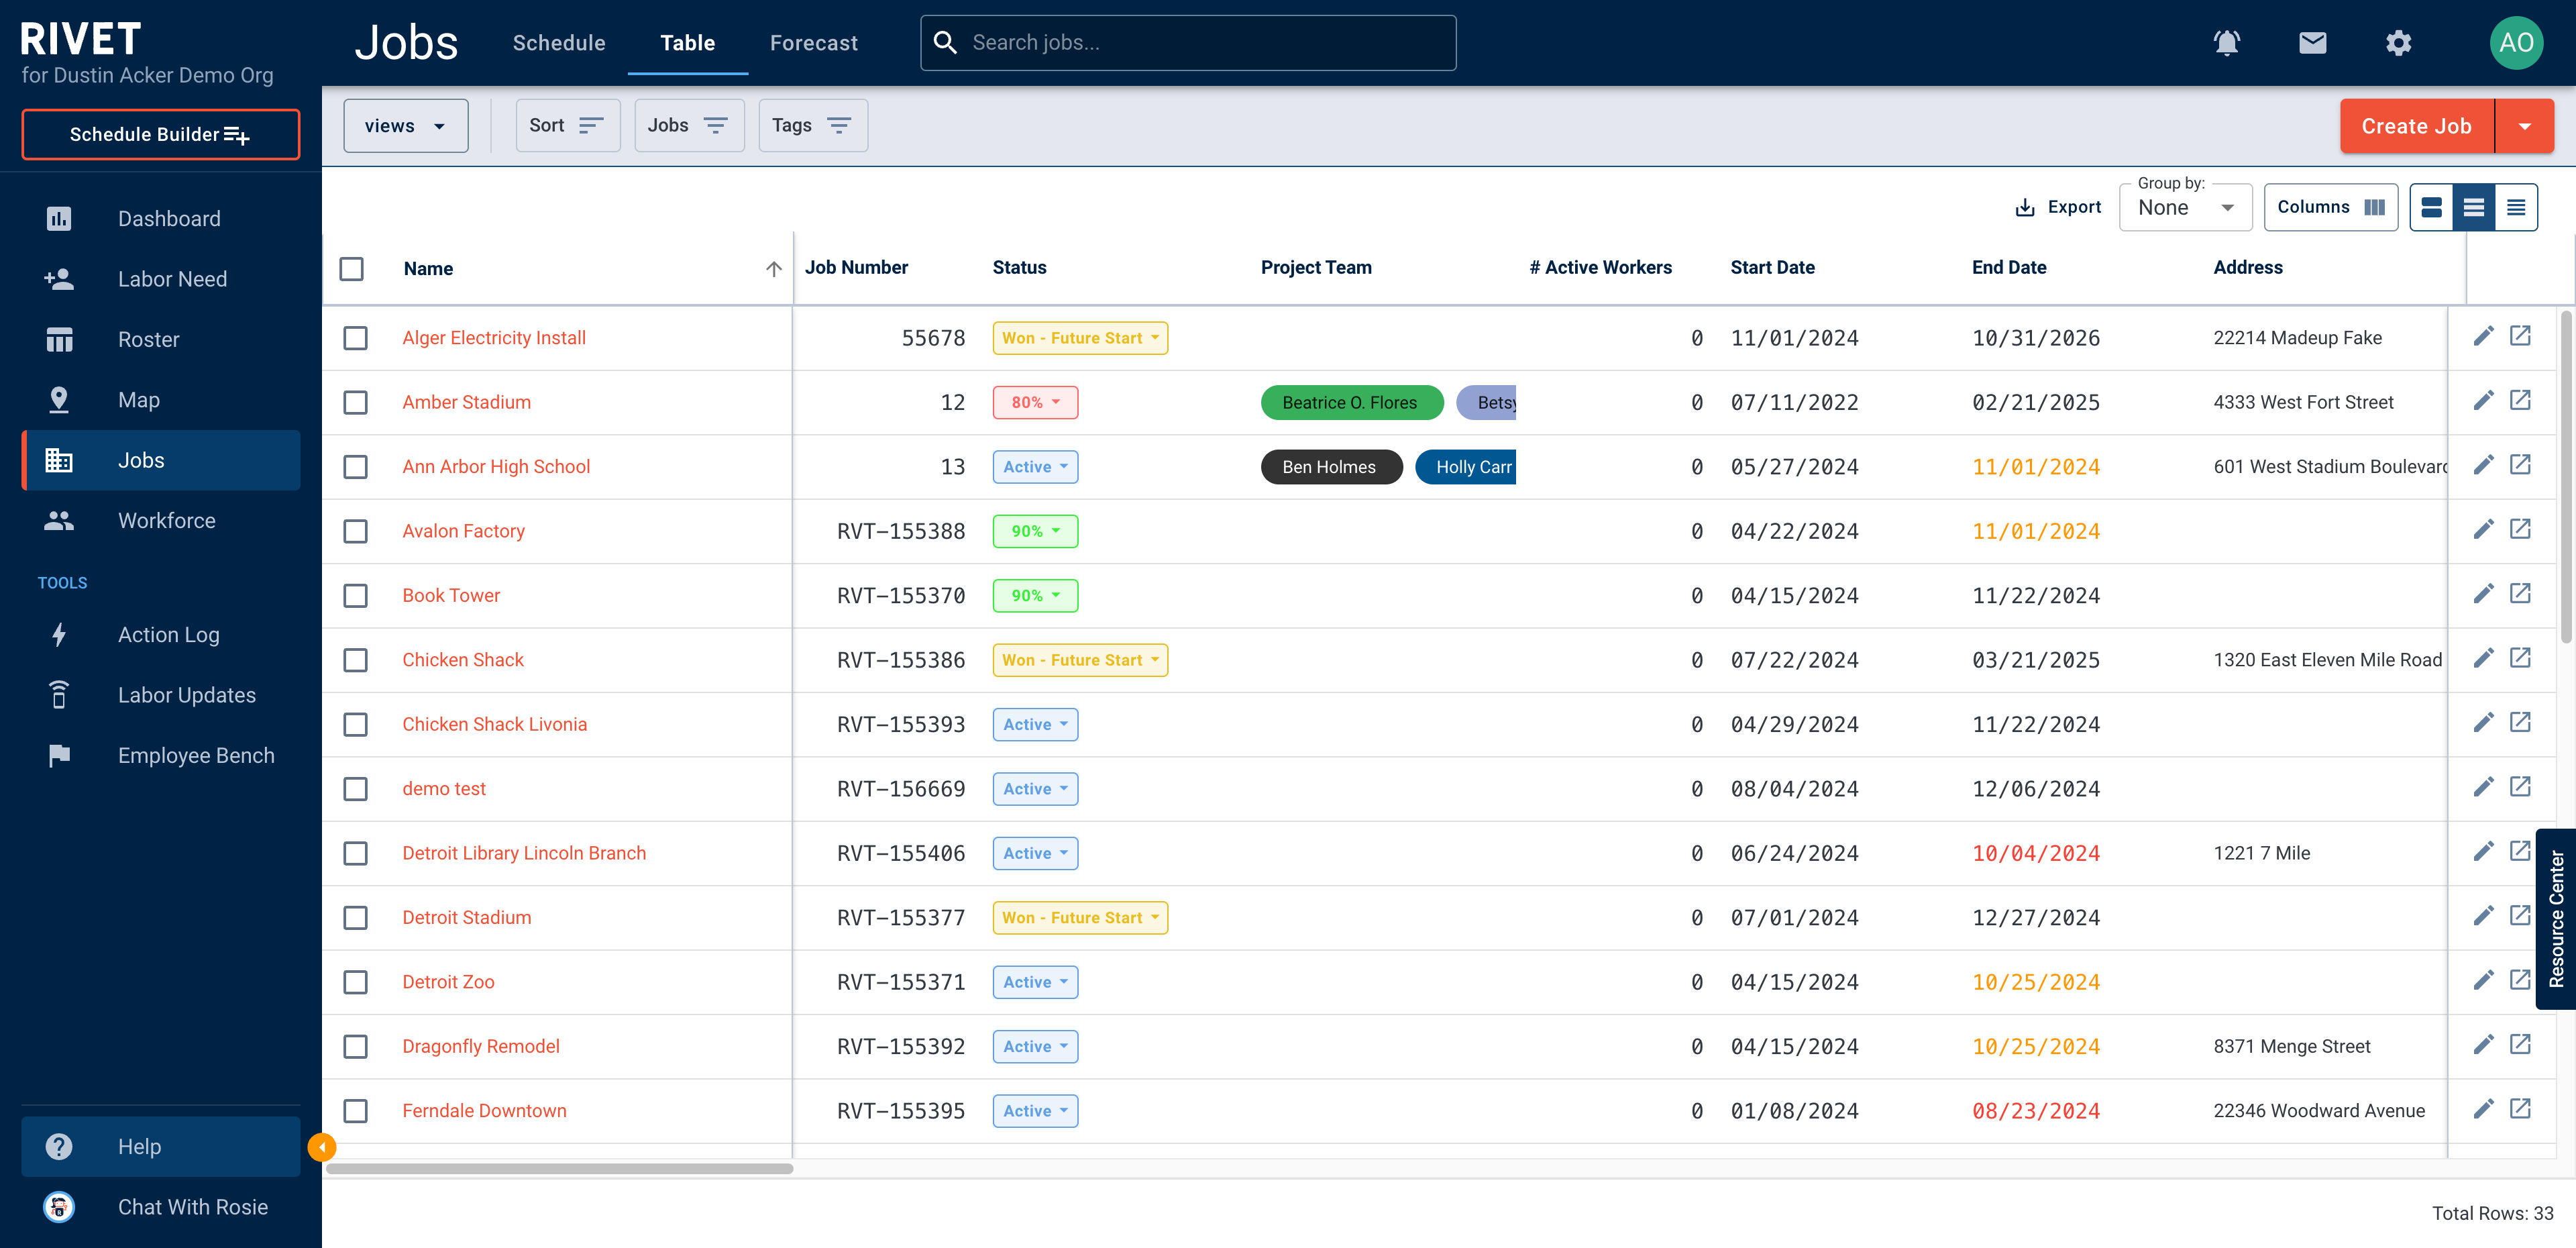Check the Ann Arbor High School checkbox
This screenshot has width=2576, height=1248.
click(x=355, y=467)
